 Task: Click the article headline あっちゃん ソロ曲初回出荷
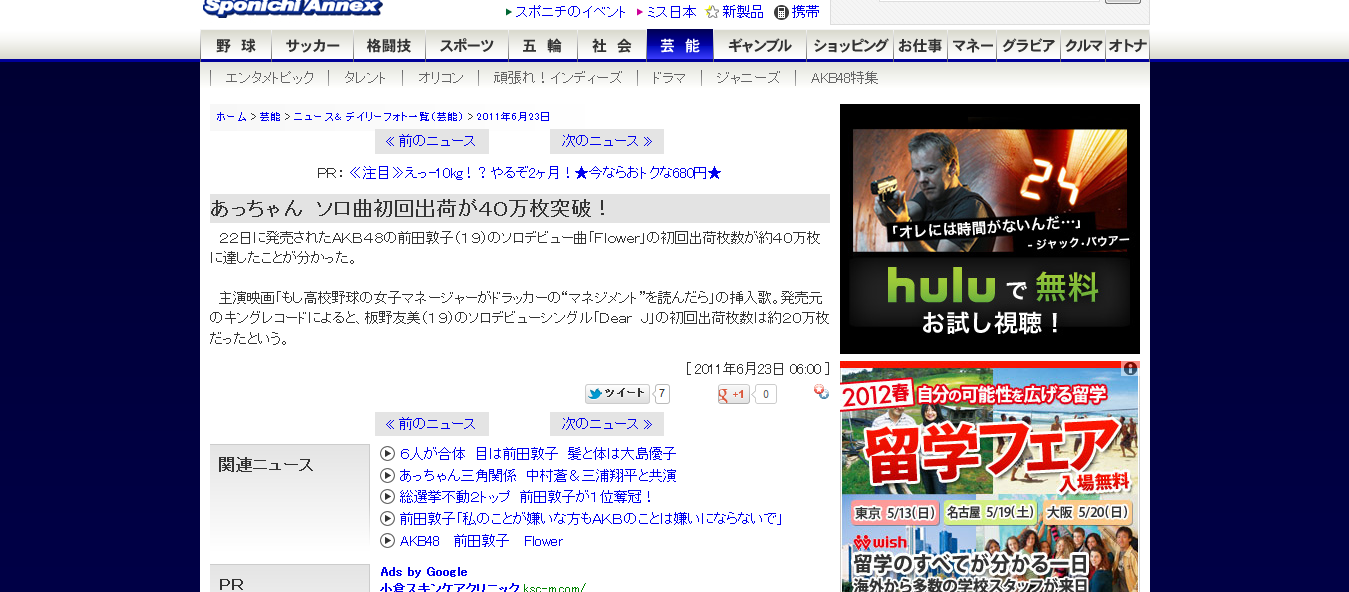click(410, 209)
